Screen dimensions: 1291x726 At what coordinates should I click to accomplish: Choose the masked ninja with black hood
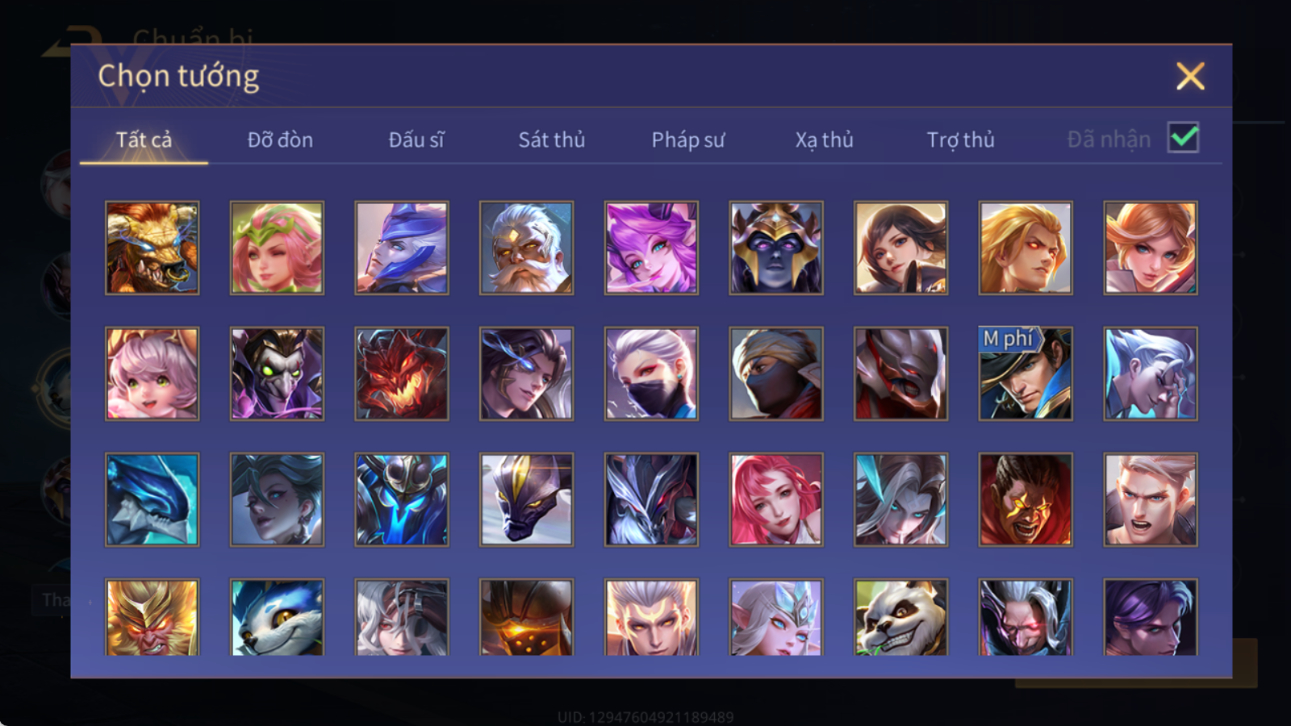pyautogui.click(x=776, y=373)
